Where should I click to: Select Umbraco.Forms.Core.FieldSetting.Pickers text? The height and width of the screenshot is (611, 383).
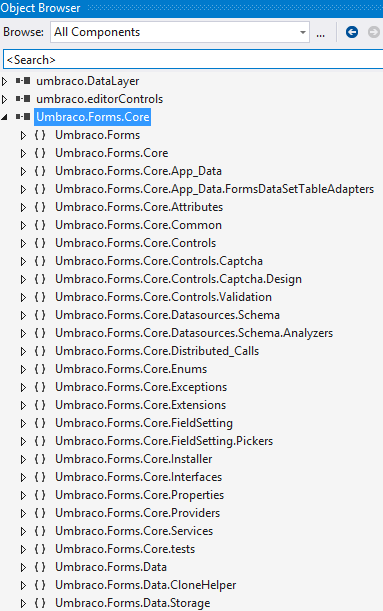point(164,441)
